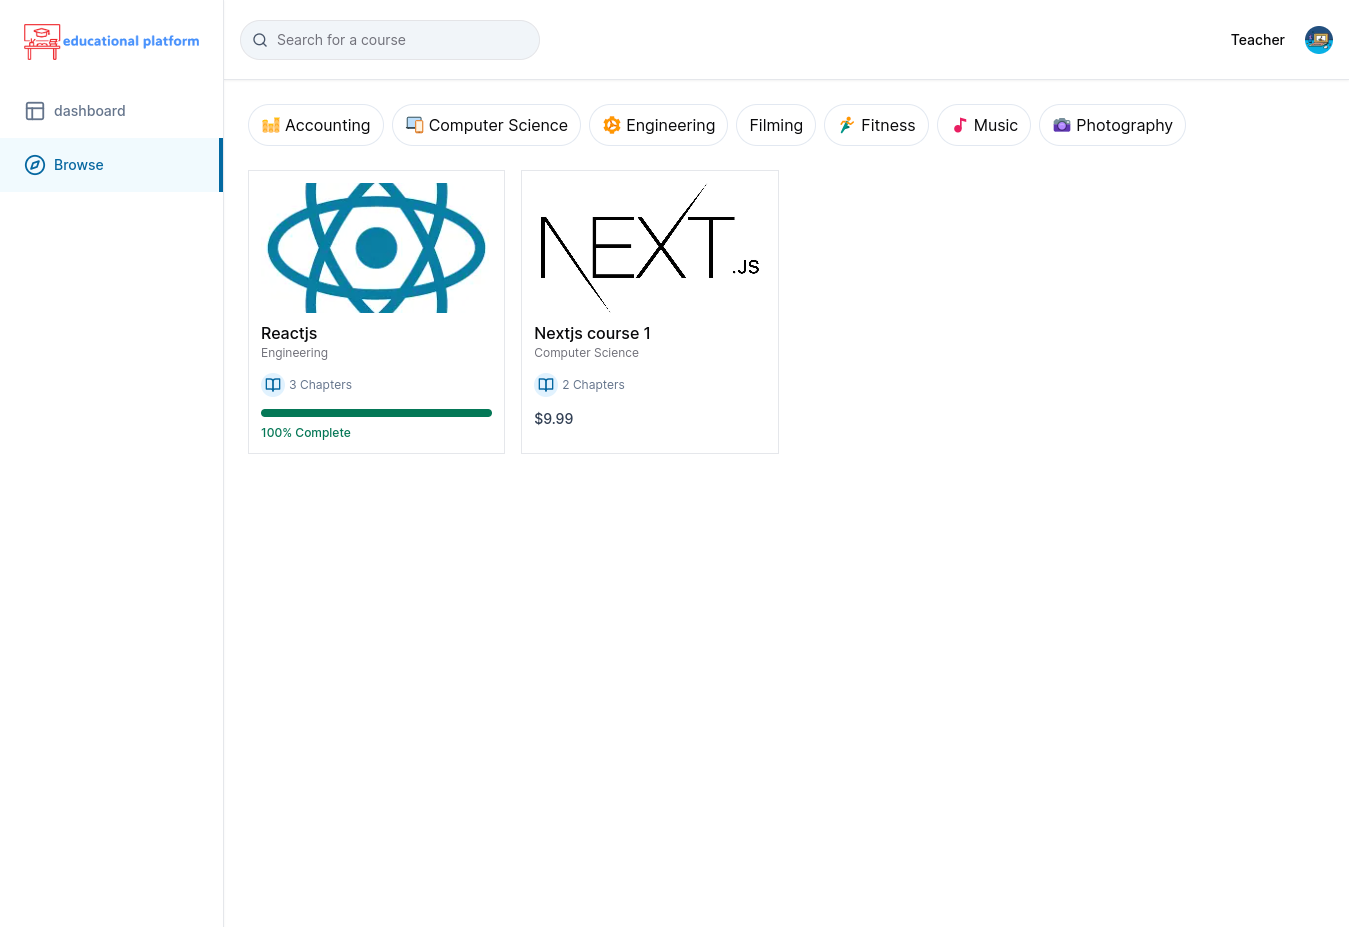
Task: Open the Nextjs course 1 title
Action: tap(592, 333)
